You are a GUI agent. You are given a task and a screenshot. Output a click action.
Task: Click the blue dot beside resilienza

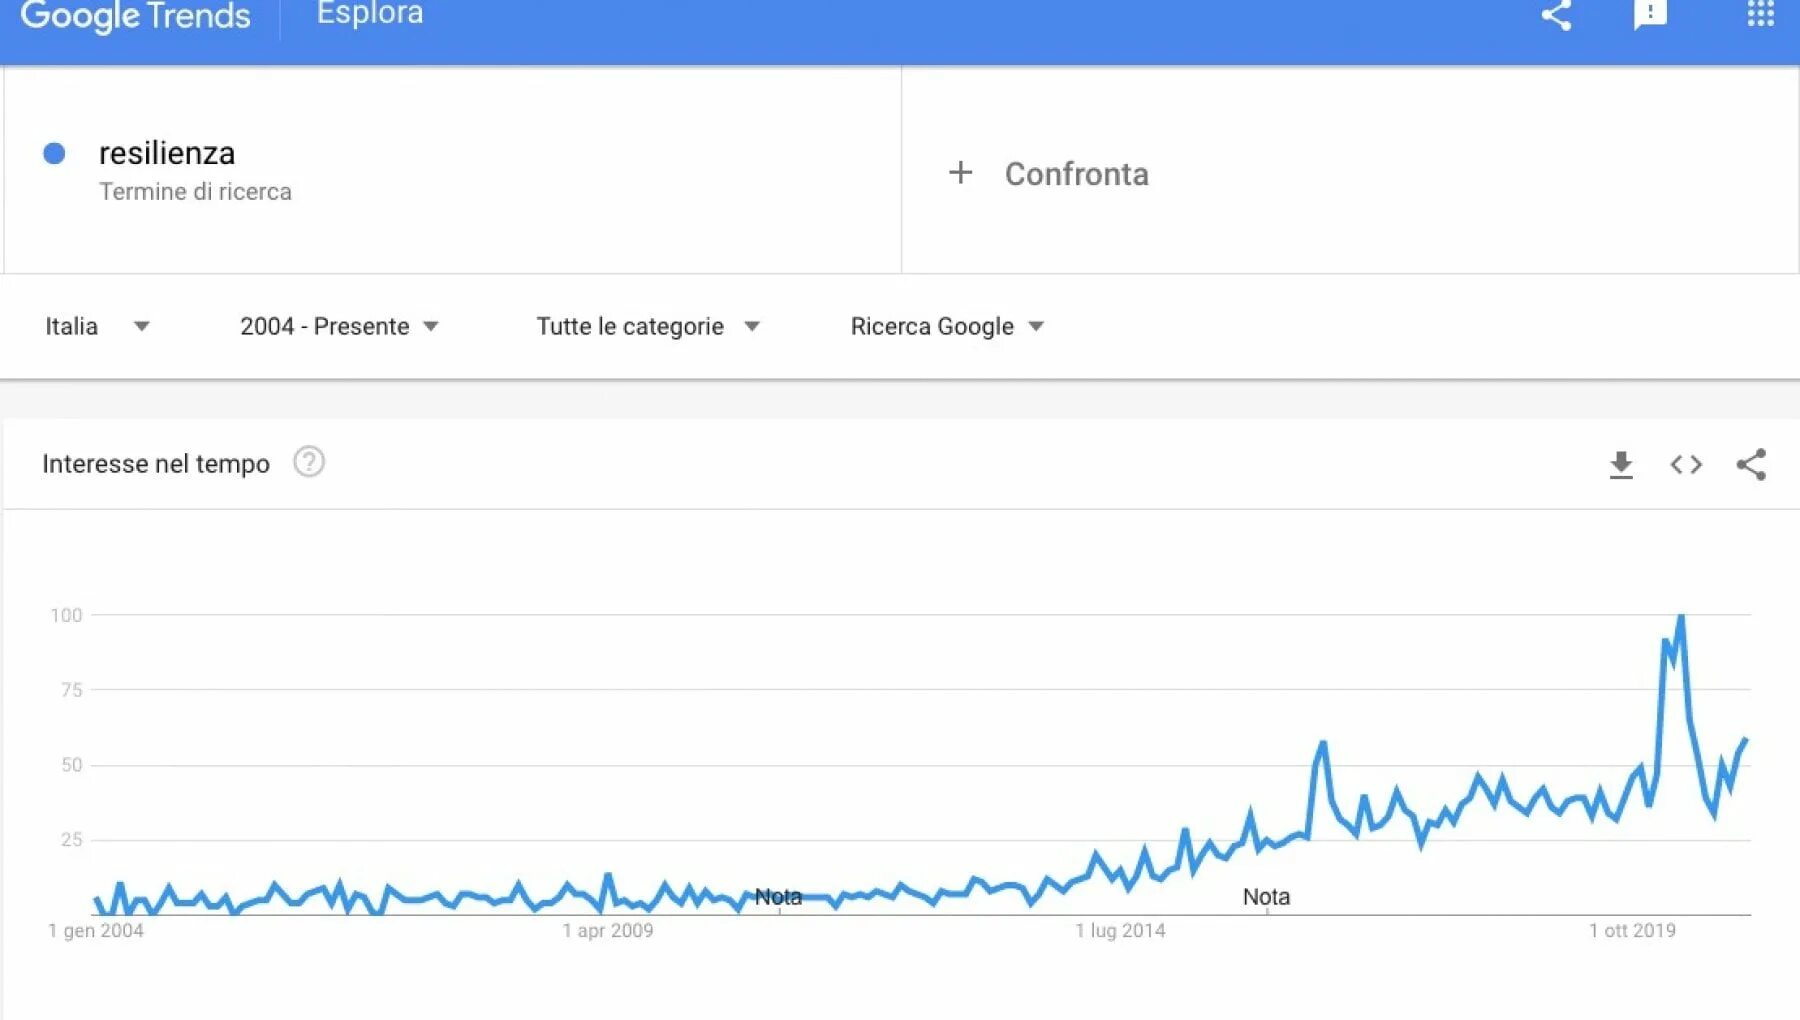click(x=54, y=153)
